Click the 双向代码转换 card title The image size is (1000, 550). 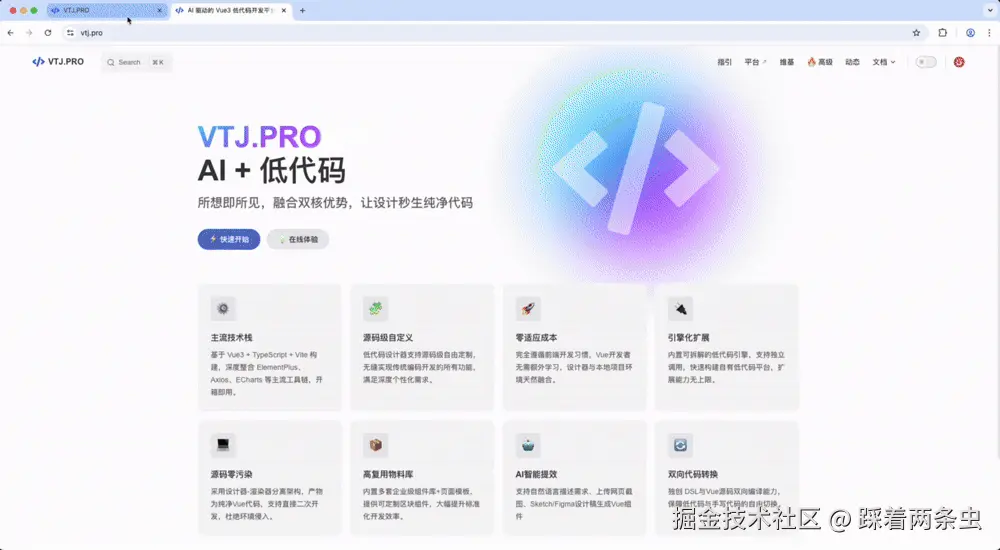tap(693, 474)
